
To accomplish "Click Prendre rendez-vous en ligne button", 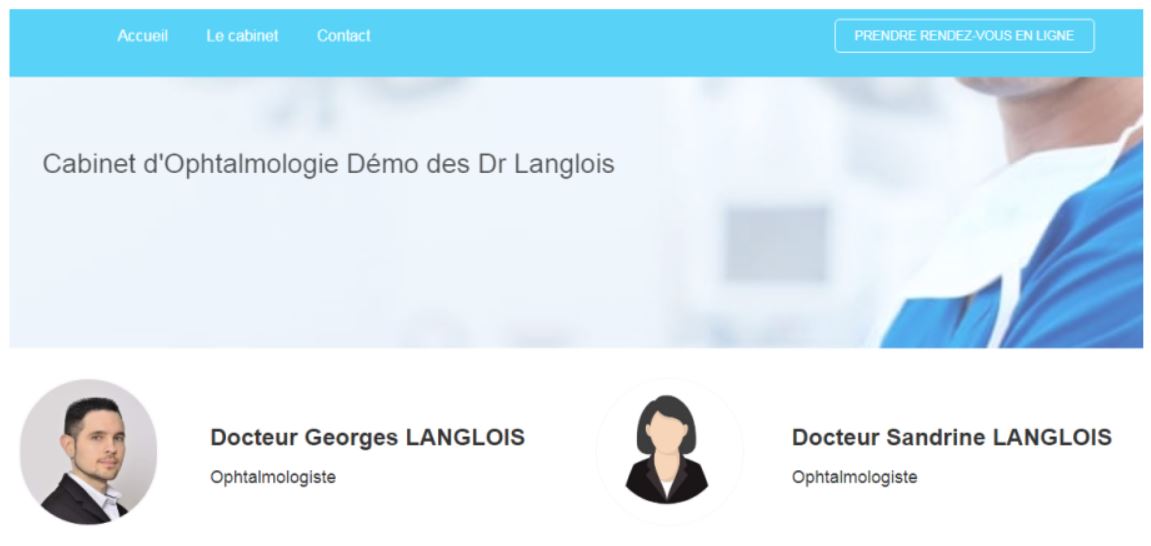I will tap(964, 35).
